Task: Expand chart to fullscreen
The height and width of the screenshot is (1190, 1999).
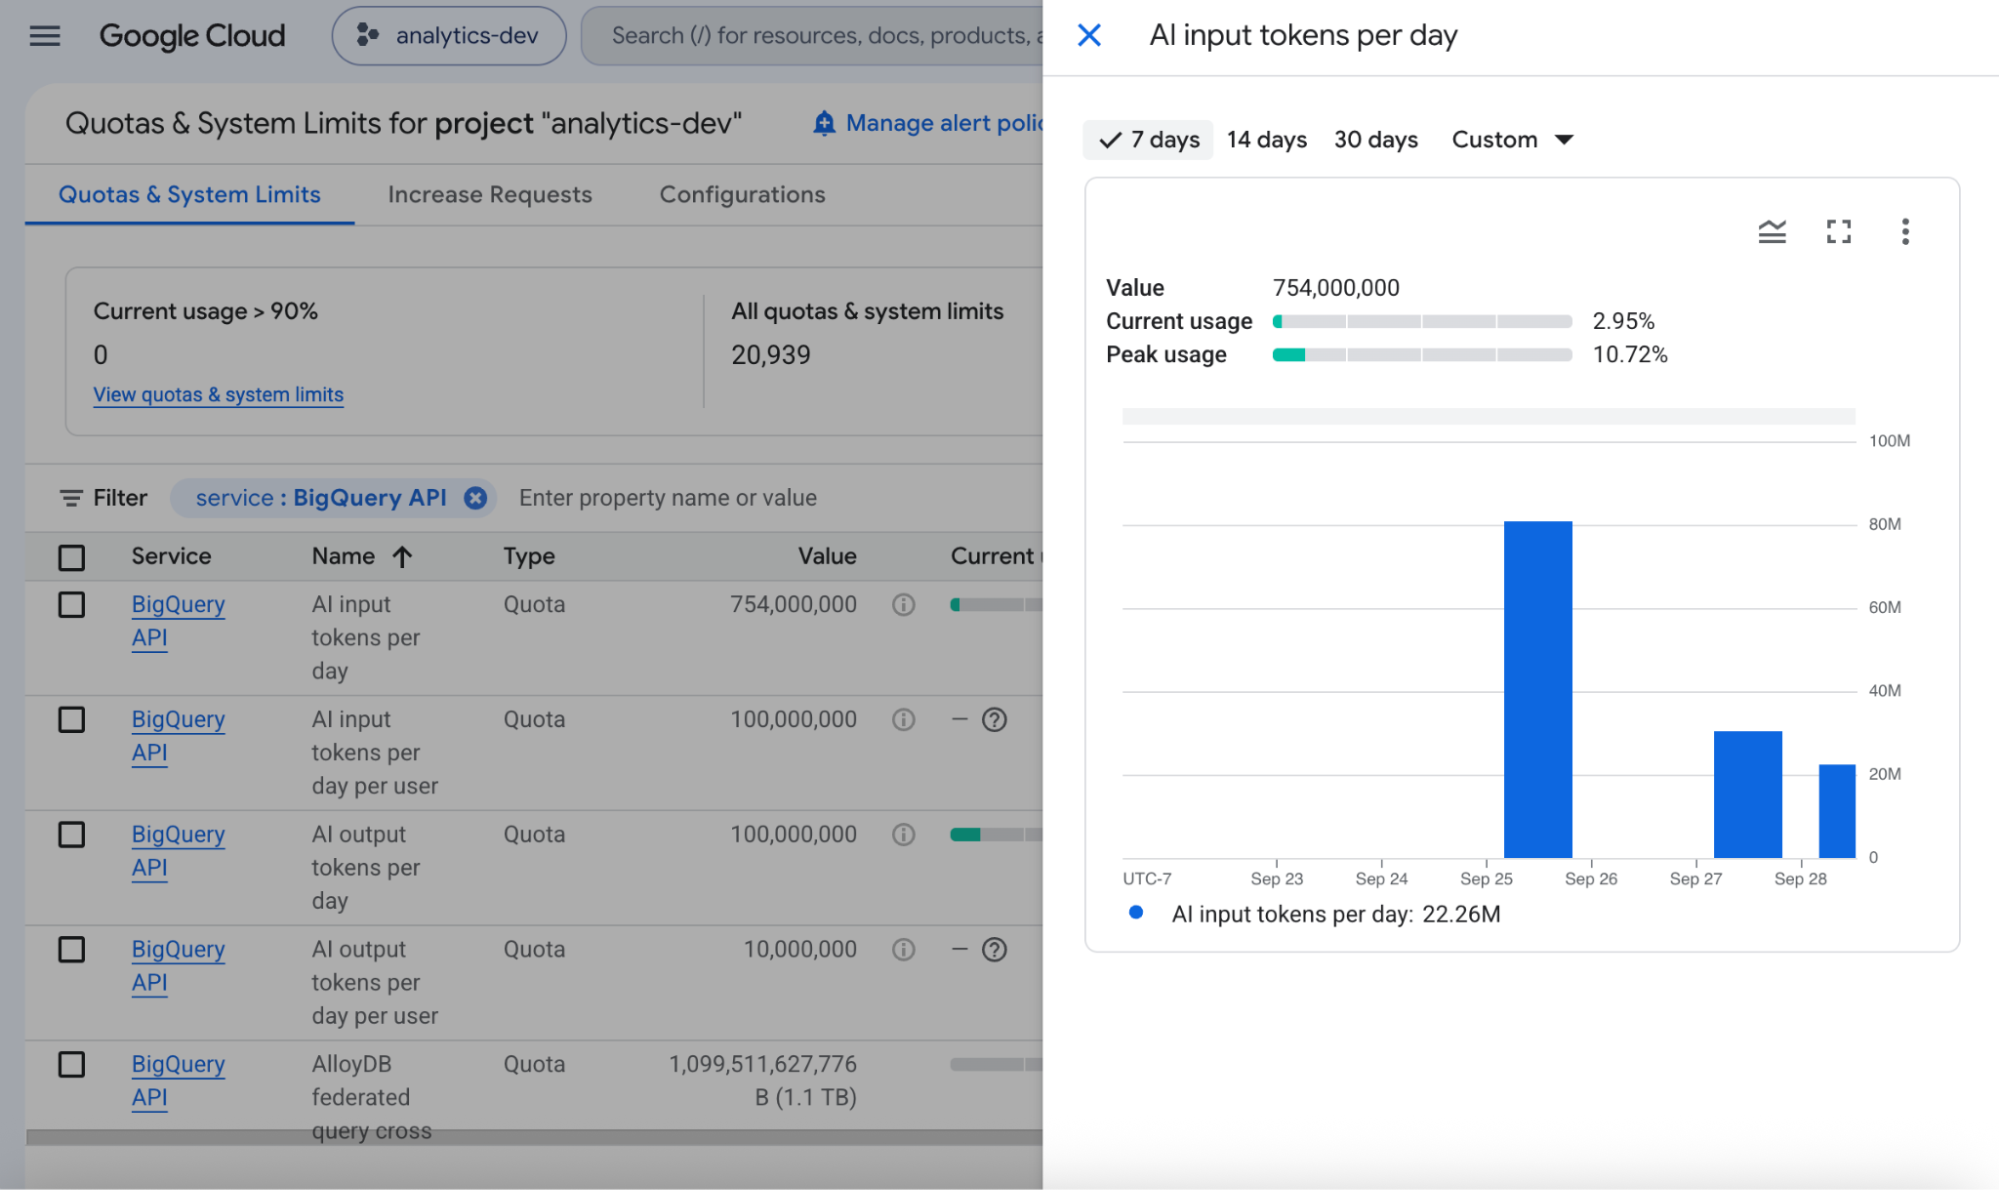Action: click(1838, 232)
